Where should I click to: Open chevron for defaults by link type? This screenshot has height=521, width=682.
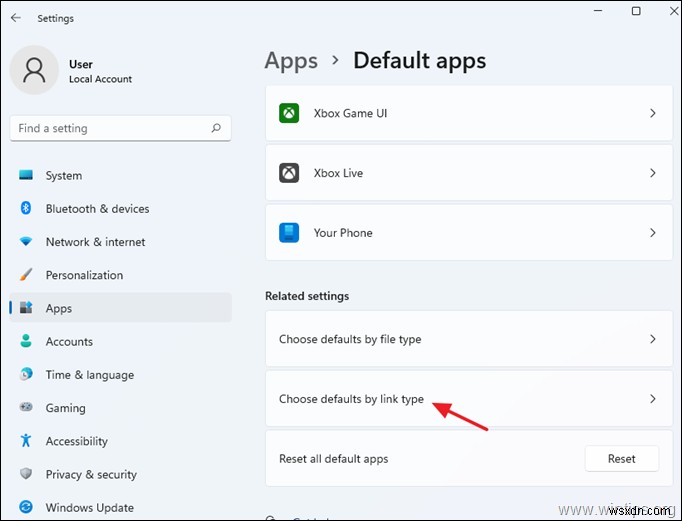652,399
